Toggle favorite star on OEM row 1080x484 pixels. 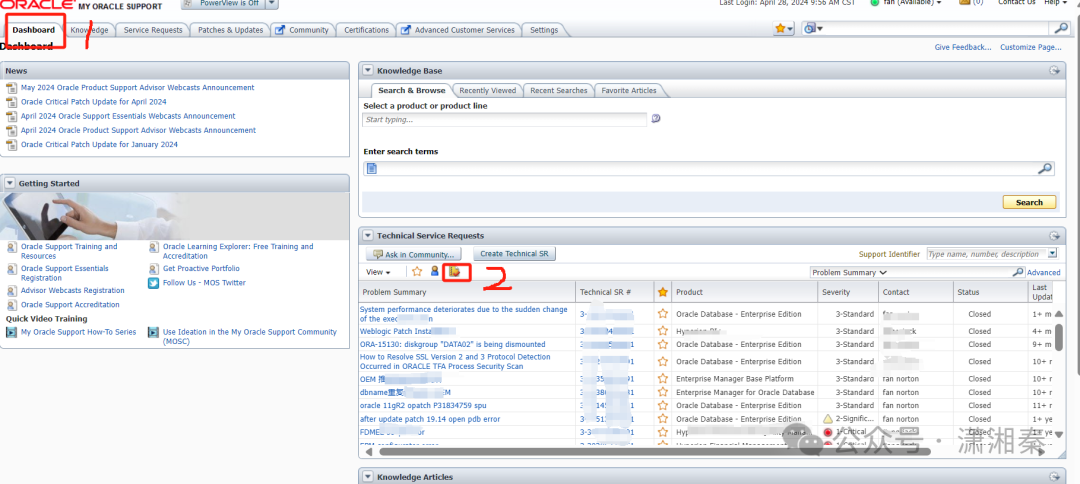663,379
